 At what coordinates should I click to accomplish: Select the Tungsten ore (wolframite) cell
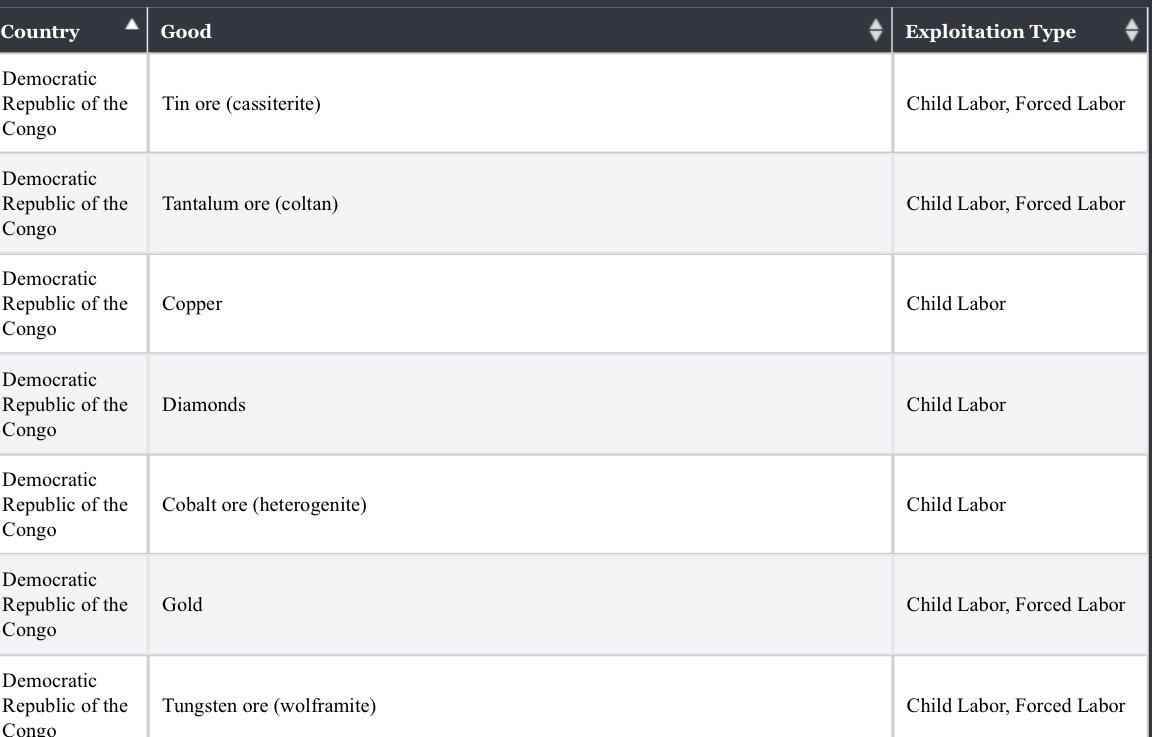click(269, 705)
